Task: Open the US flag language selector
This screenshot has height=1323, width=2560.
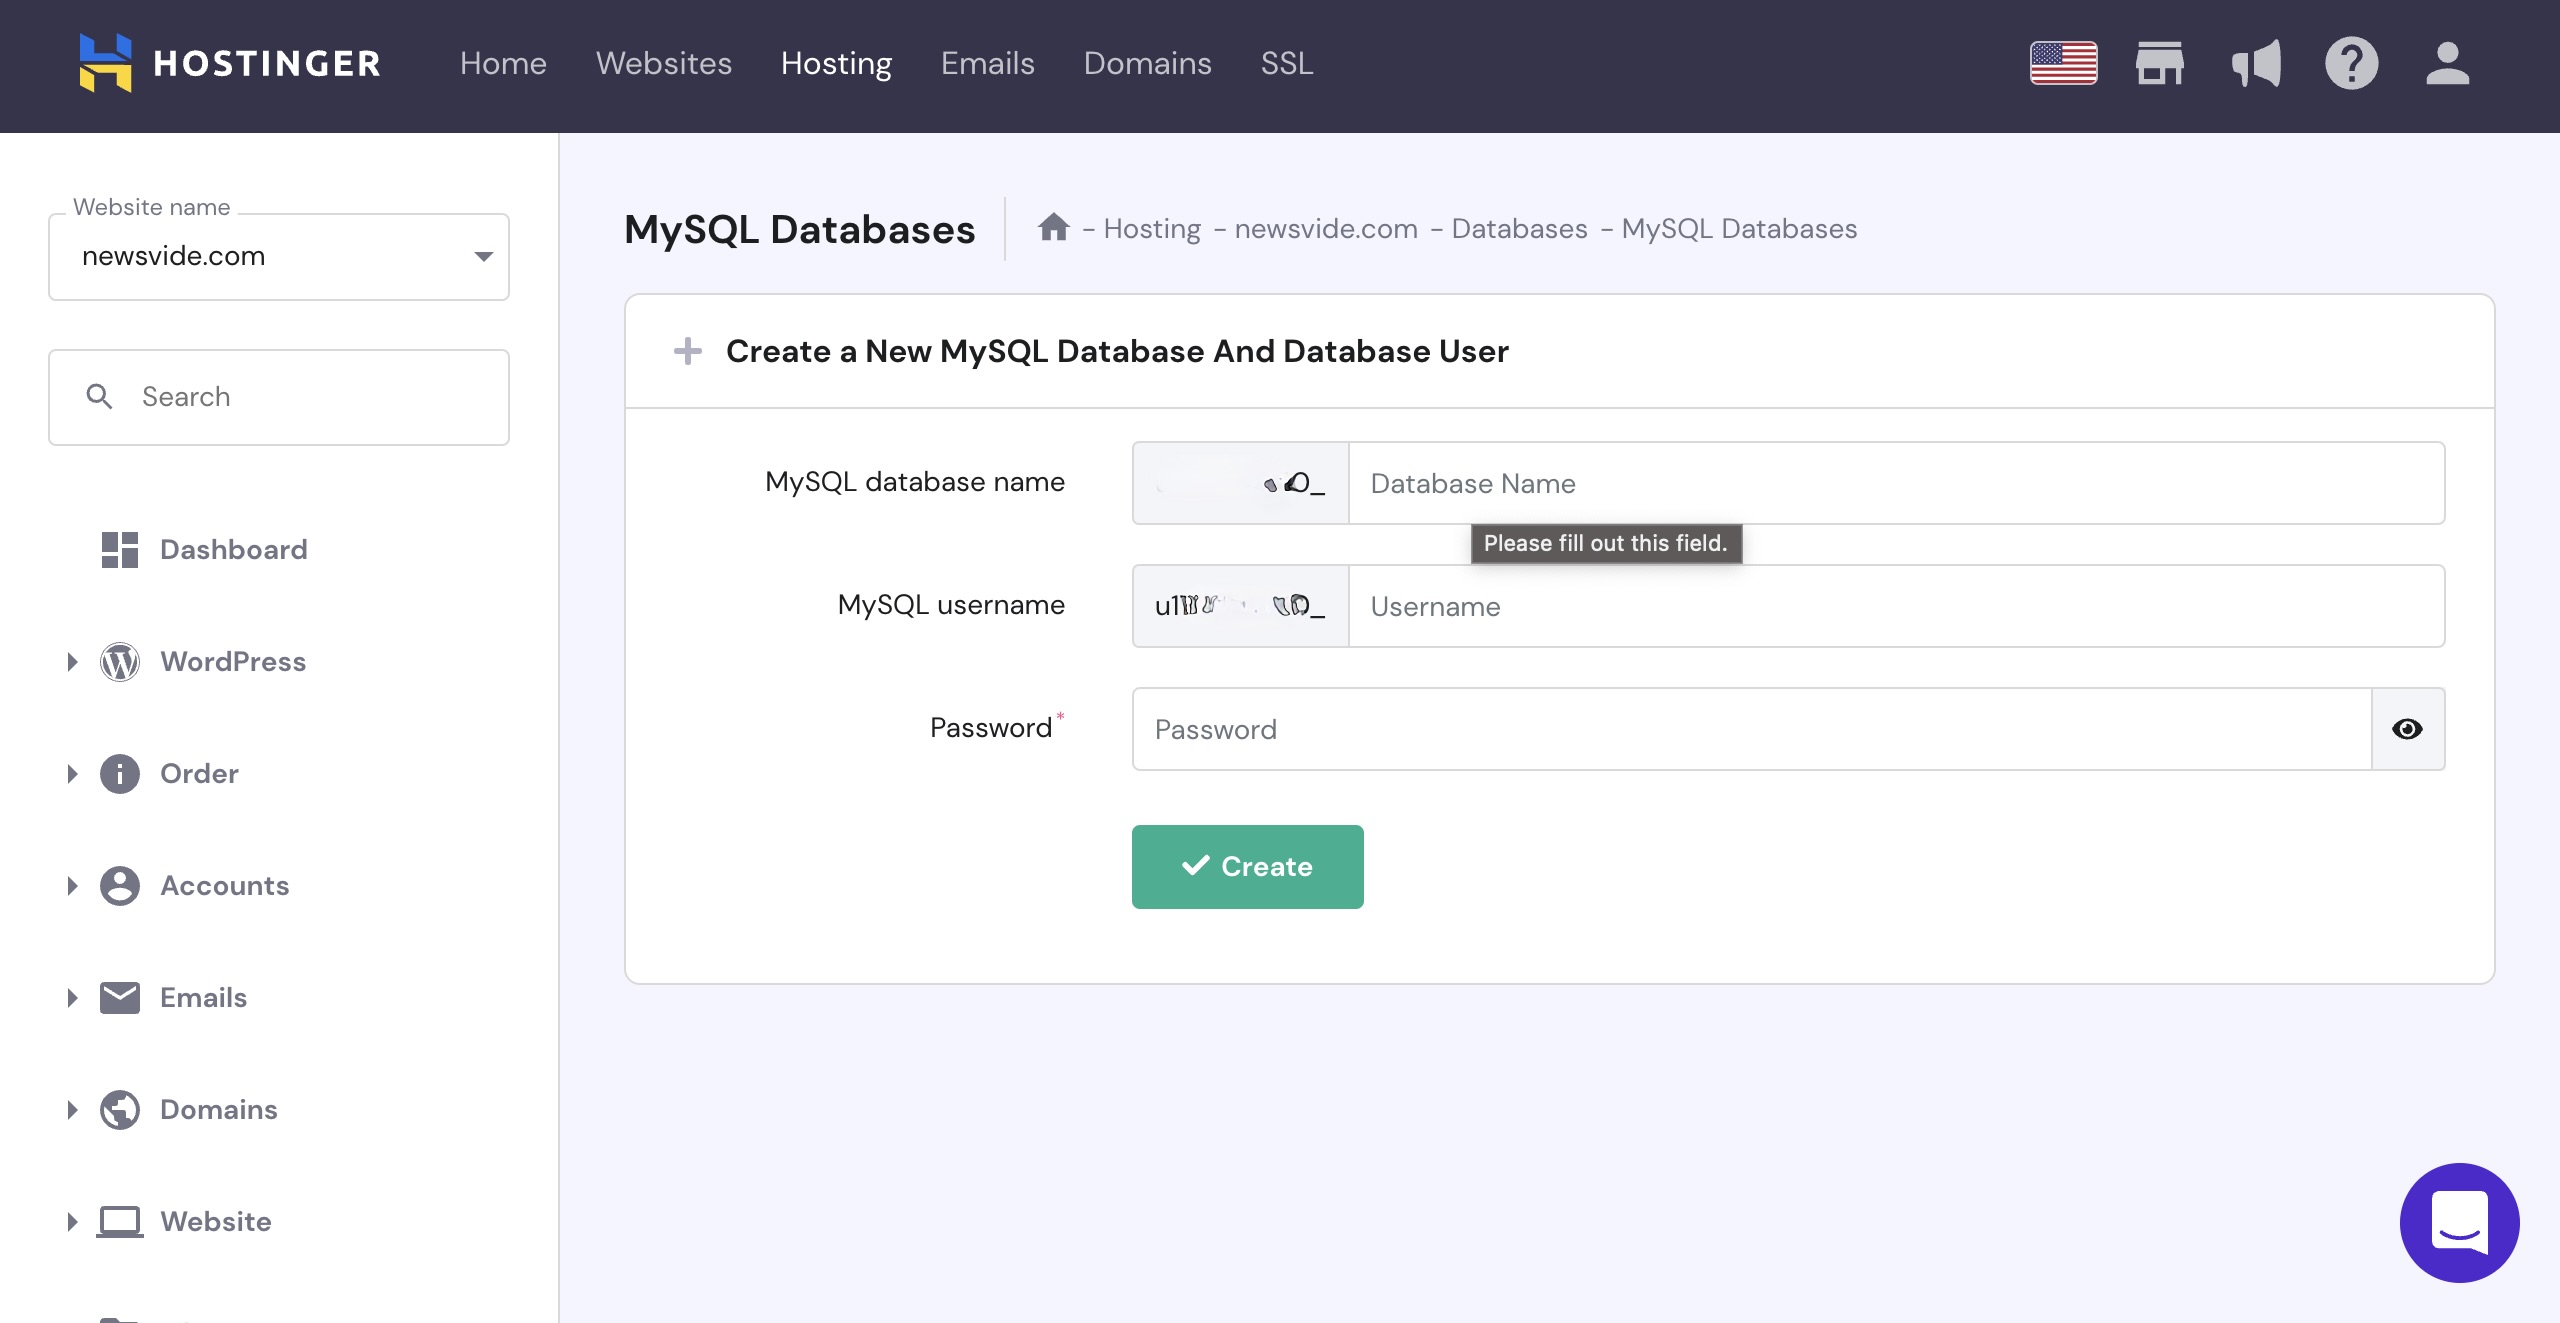Action: 2063,63
